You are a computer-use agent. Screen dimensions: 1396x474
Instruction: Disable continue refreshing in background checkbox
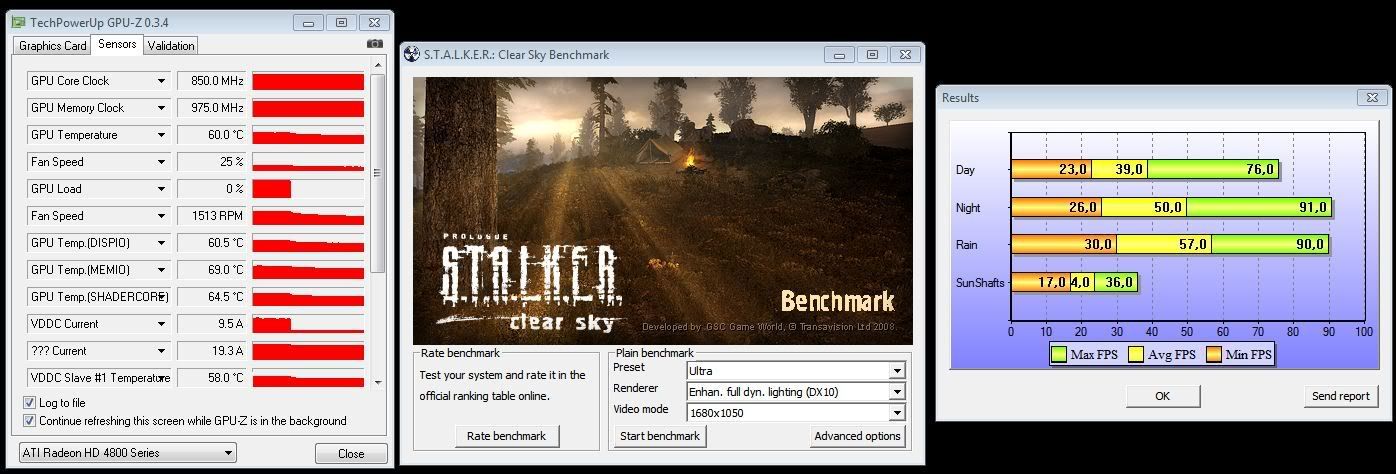(29, 421)
